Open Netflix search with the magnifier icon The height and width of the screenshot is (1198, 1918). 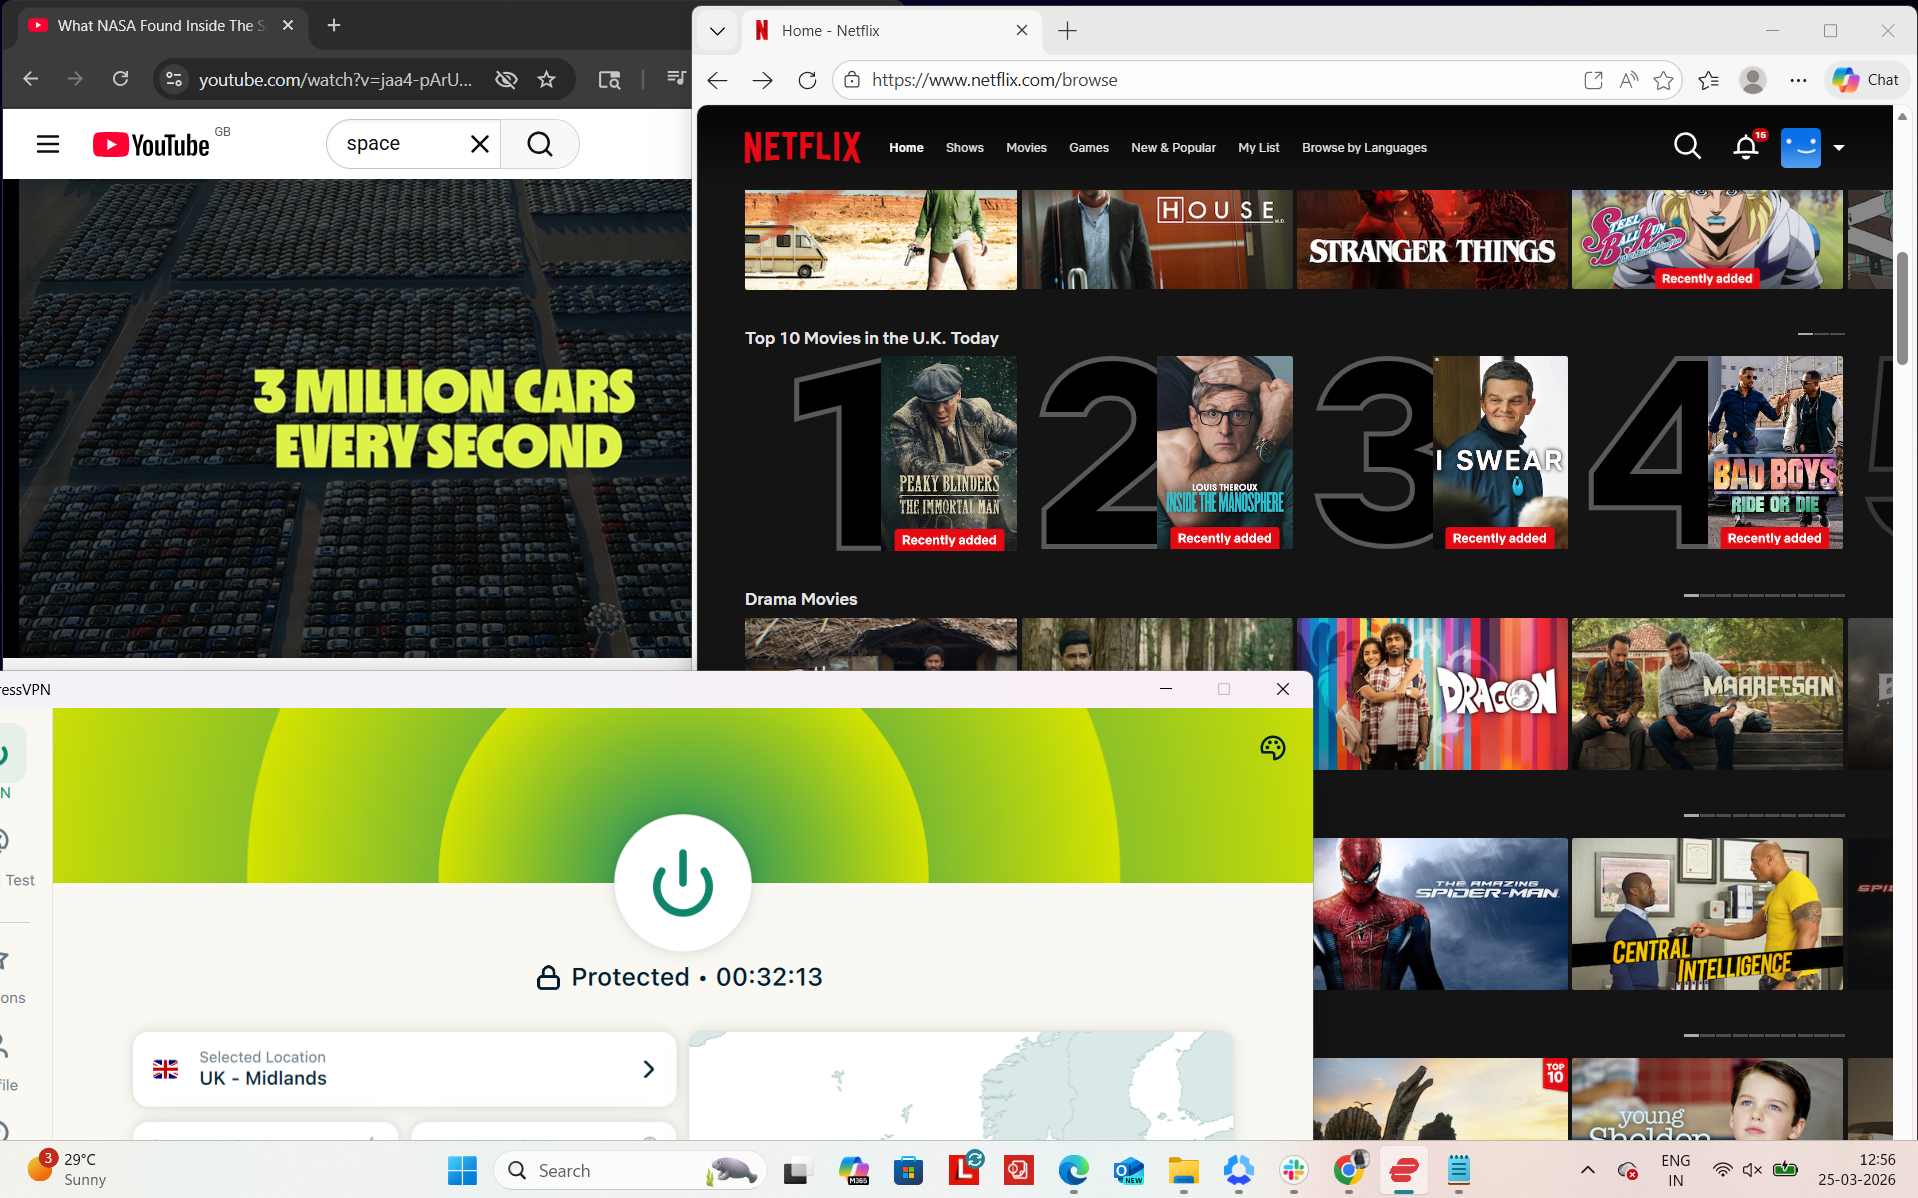(1687, 146)
